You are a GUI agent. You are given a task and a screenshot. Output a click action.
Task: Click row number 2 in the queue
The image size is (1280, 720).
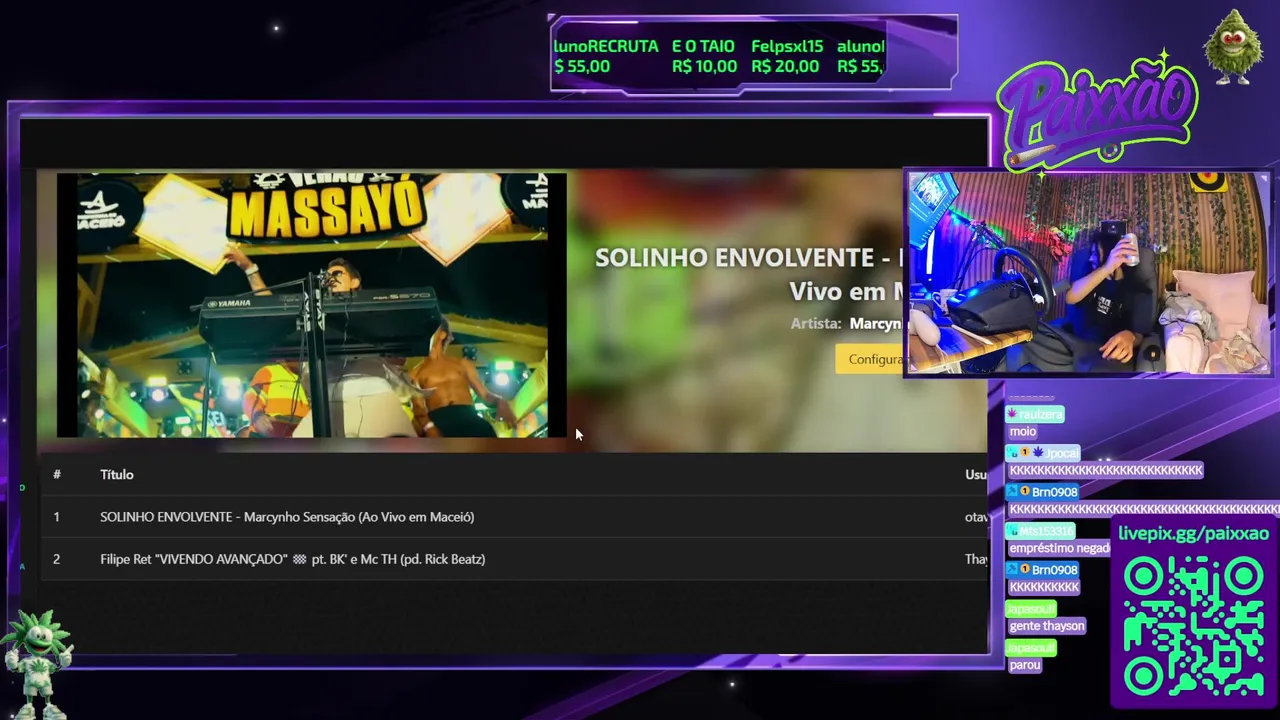point(56,559)
